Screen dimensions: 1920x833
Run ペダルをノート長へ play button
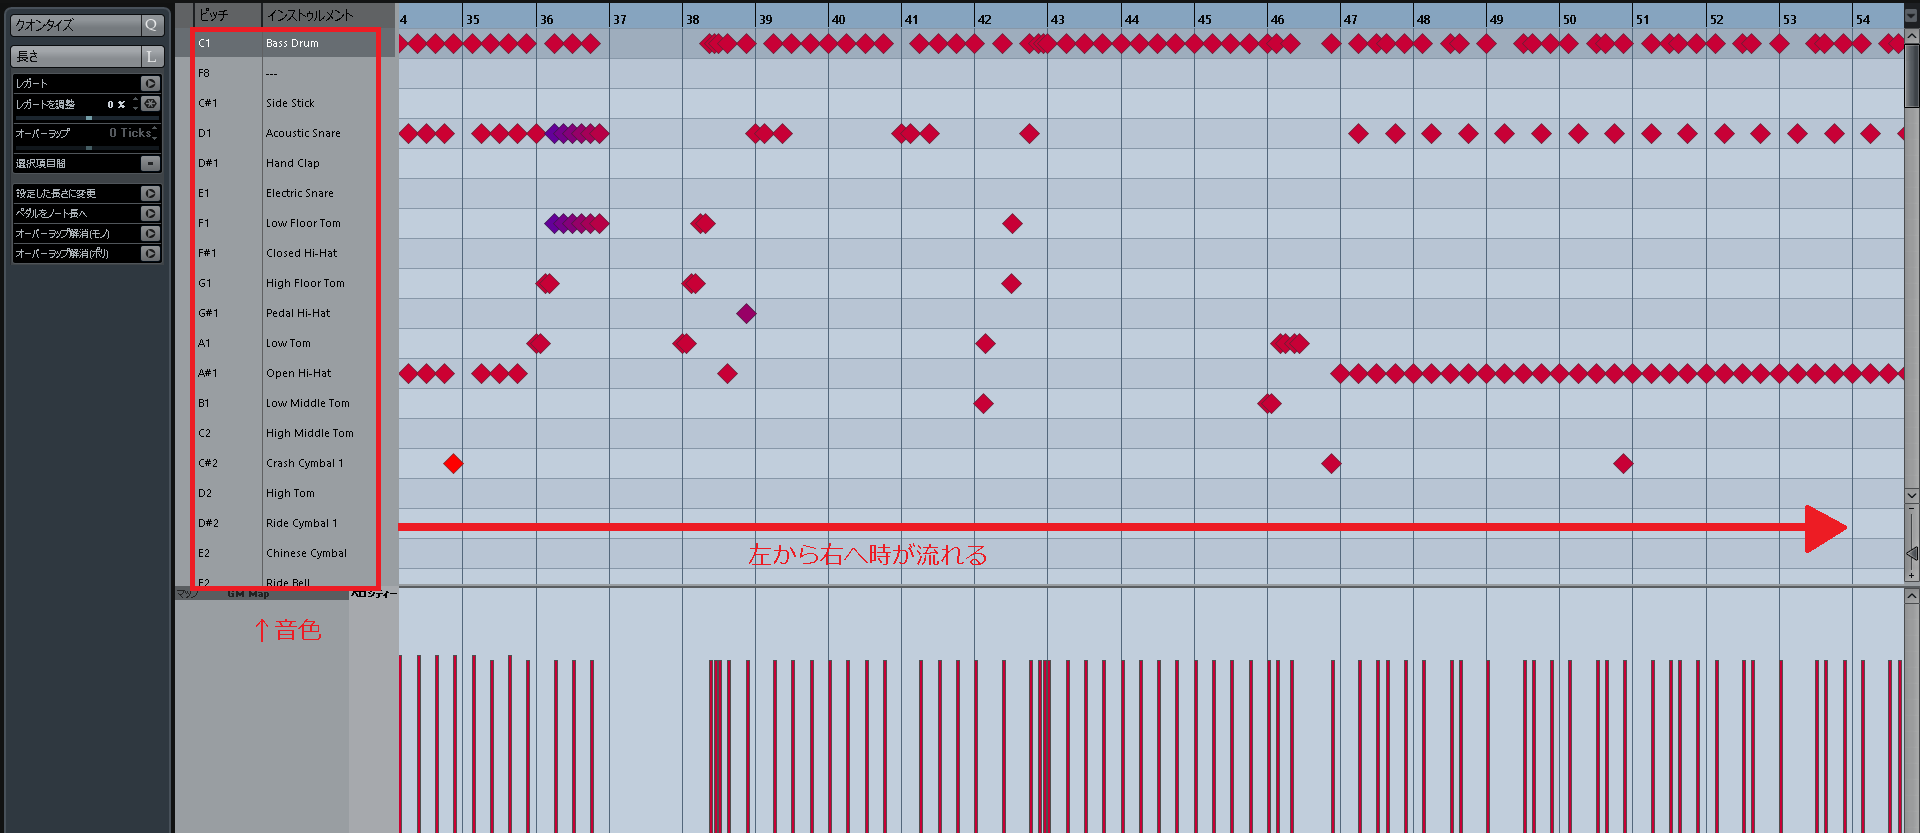(x=150, y=214)
